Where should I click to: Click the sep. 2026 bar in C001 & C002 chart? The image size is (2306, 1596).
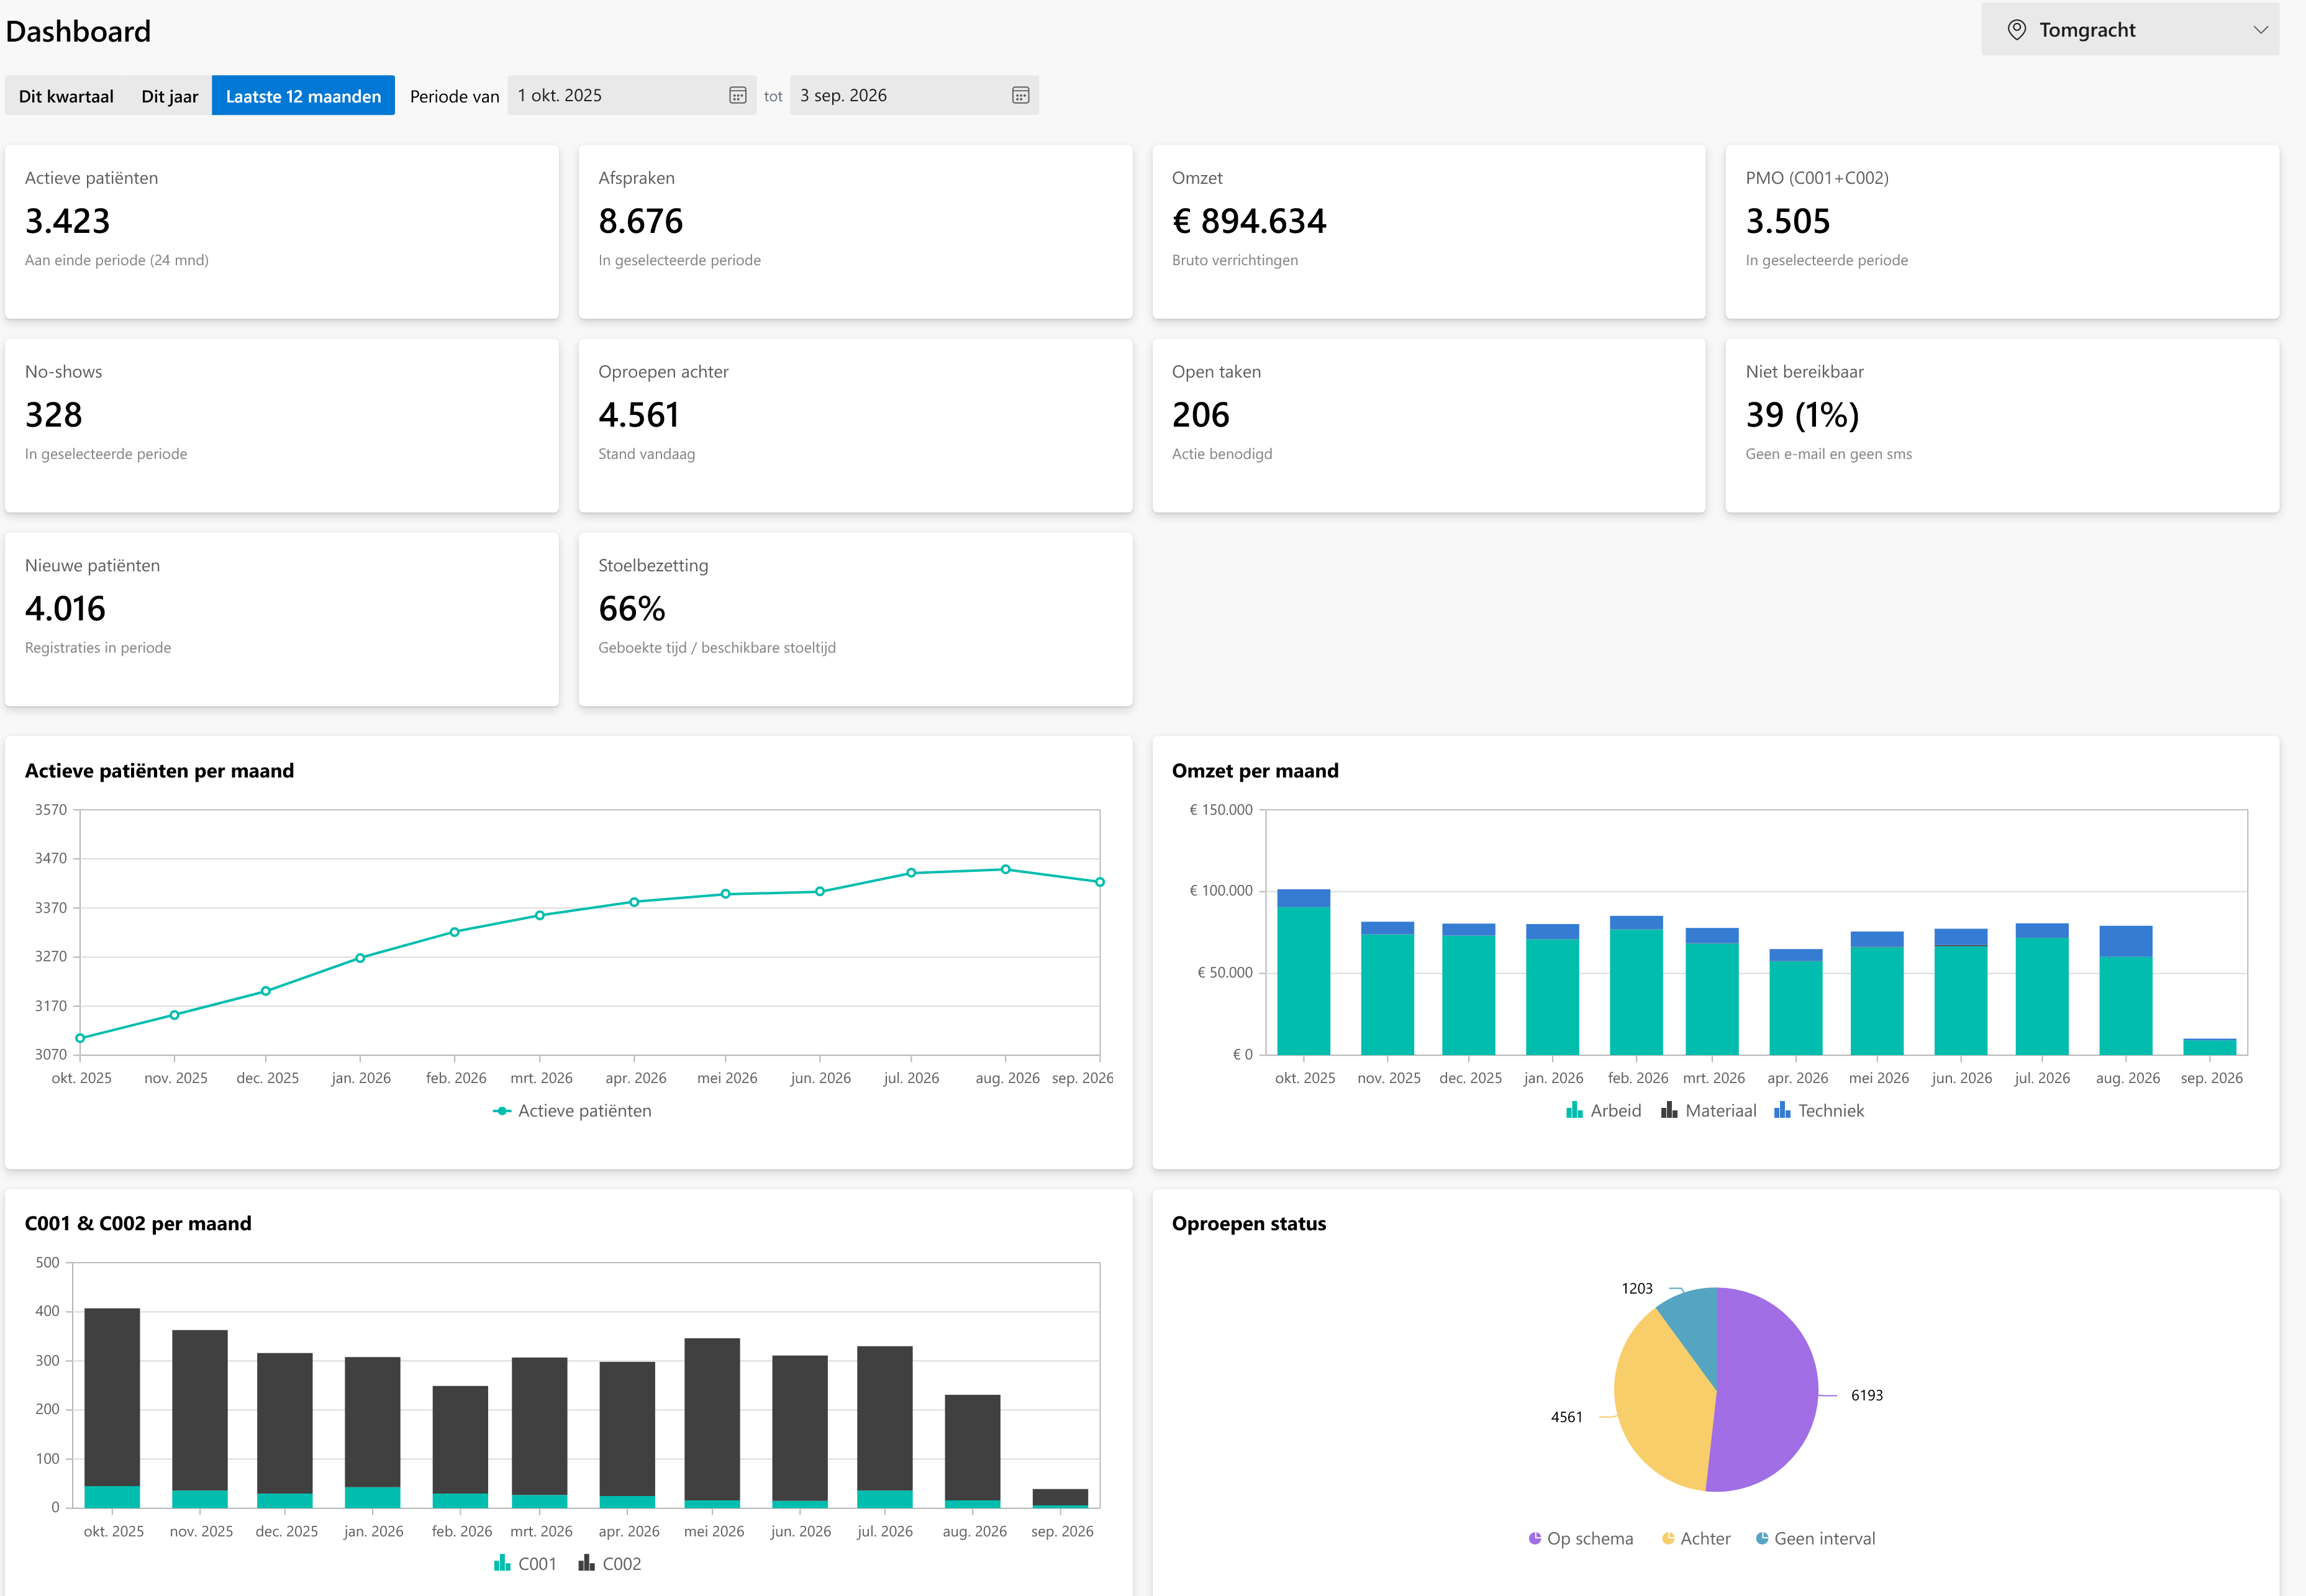[x=1060, y=1498]
